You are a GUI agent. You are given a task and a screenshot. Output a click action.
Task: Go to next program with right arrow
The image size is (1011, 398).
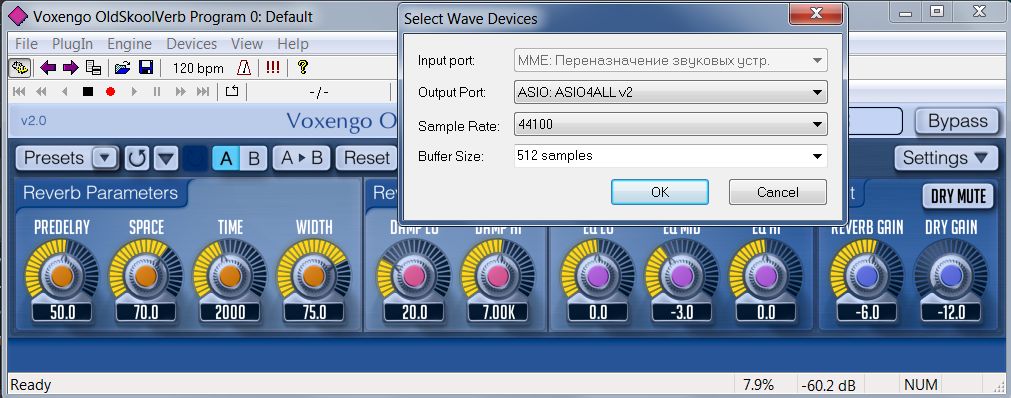pyautogui.click(x=70, y=68)
